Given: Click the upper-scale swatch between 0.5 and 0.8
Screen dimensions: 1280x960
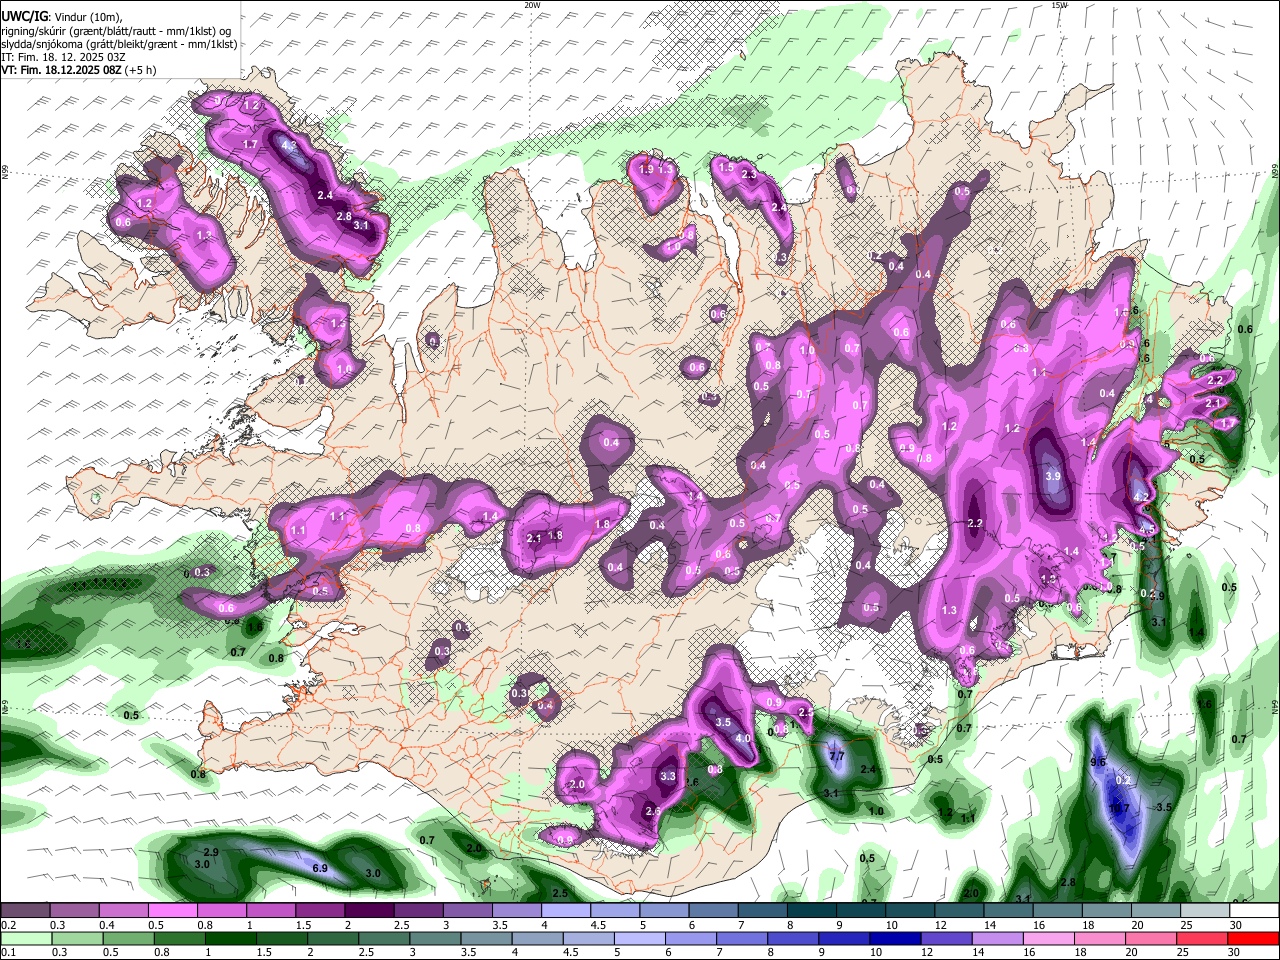Looking at the screenshot, I should point(173,911).
